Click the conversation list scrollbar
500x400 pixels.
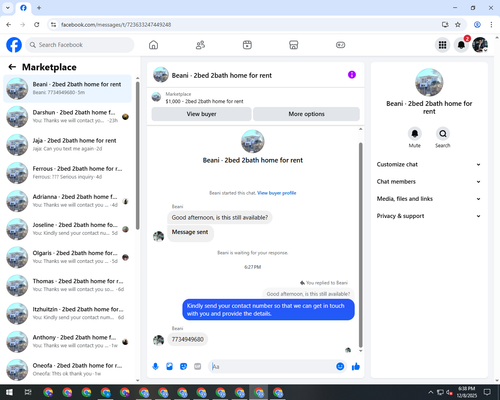pyautogui.click(x=137, y=155)
